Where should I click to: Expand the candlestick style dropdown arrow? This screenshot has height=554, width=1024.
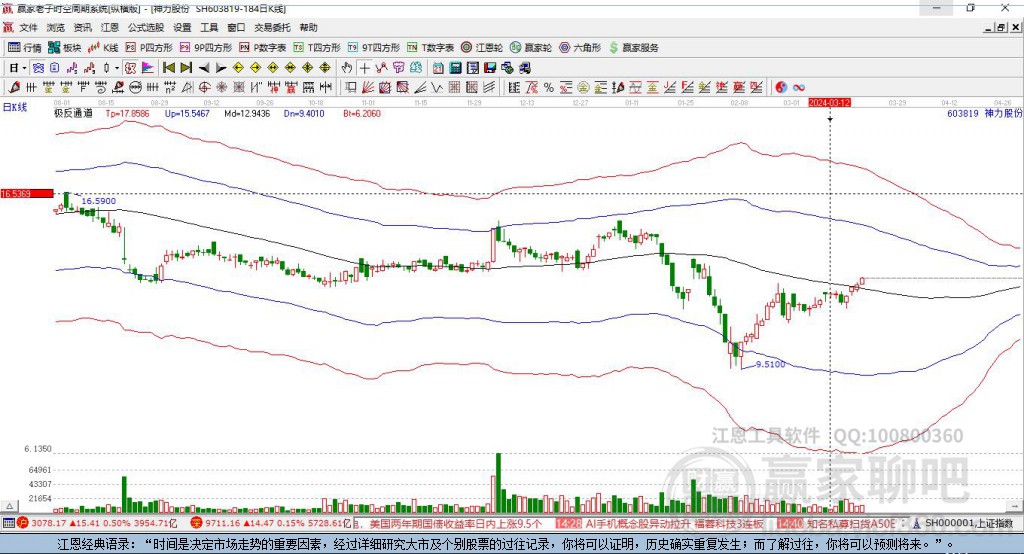(117, 68)
